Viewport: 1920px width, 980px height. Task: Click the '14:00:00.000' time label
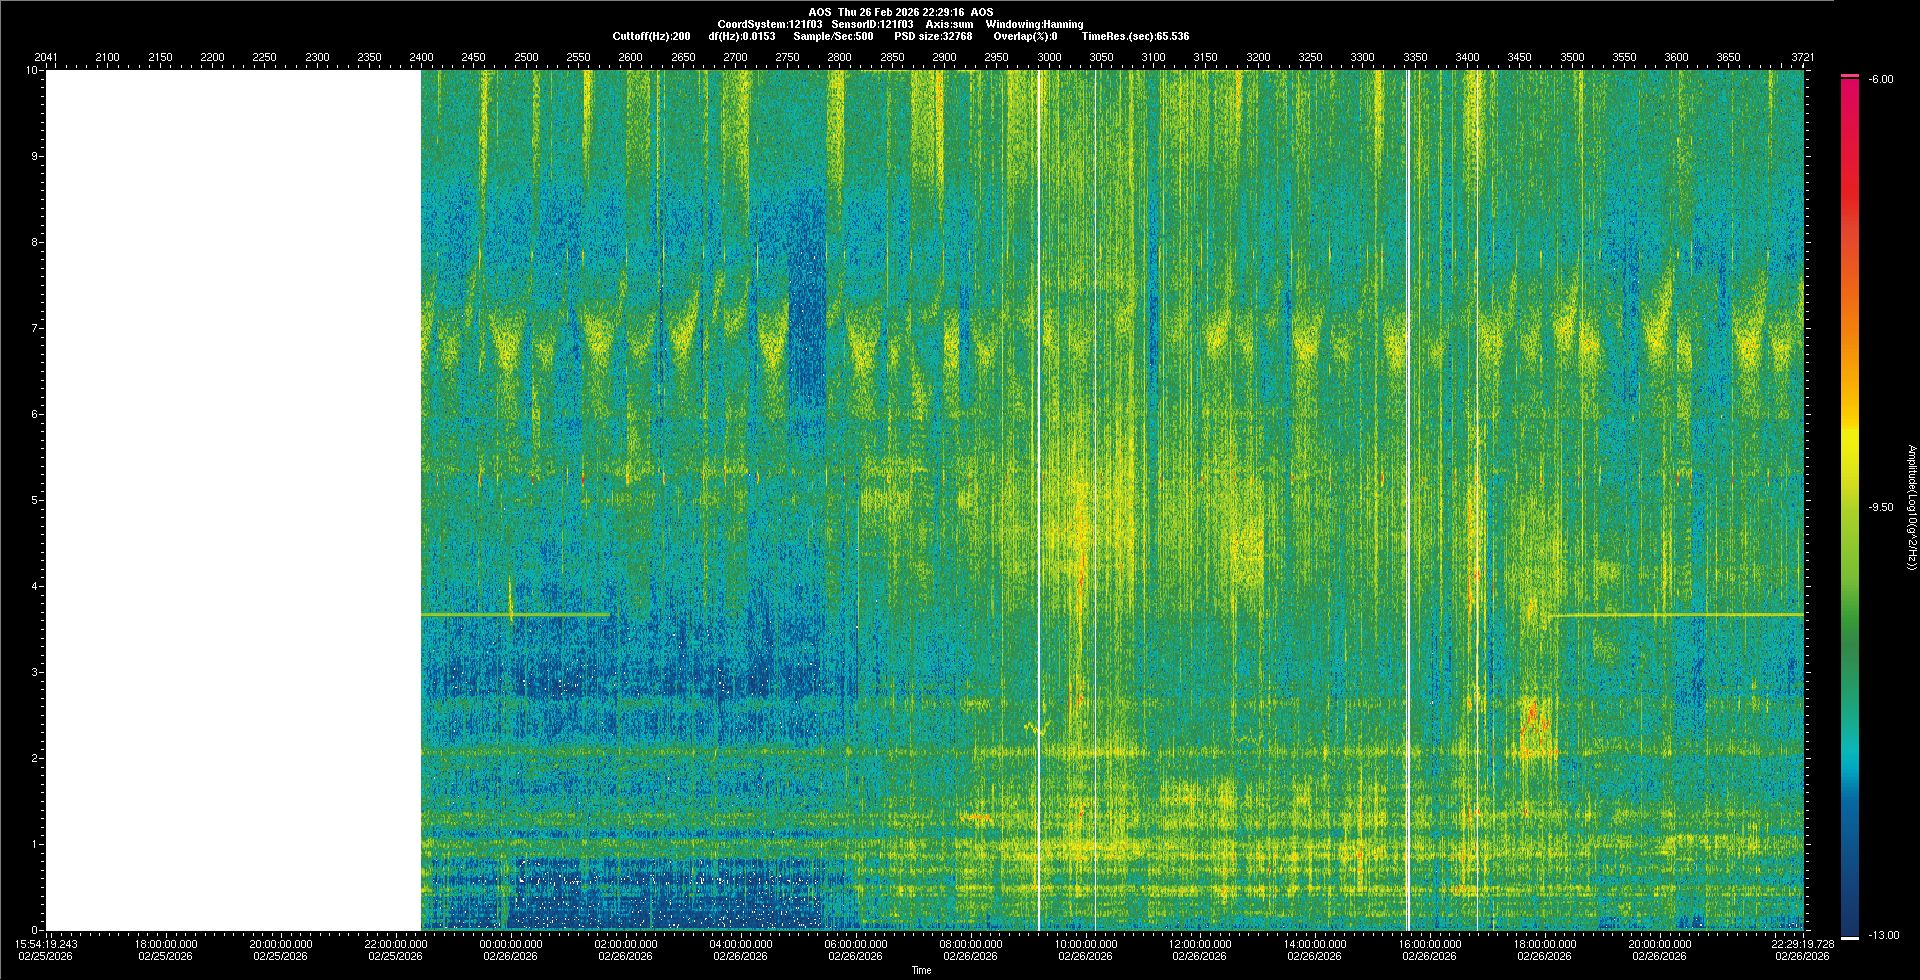click(1315, 944)
